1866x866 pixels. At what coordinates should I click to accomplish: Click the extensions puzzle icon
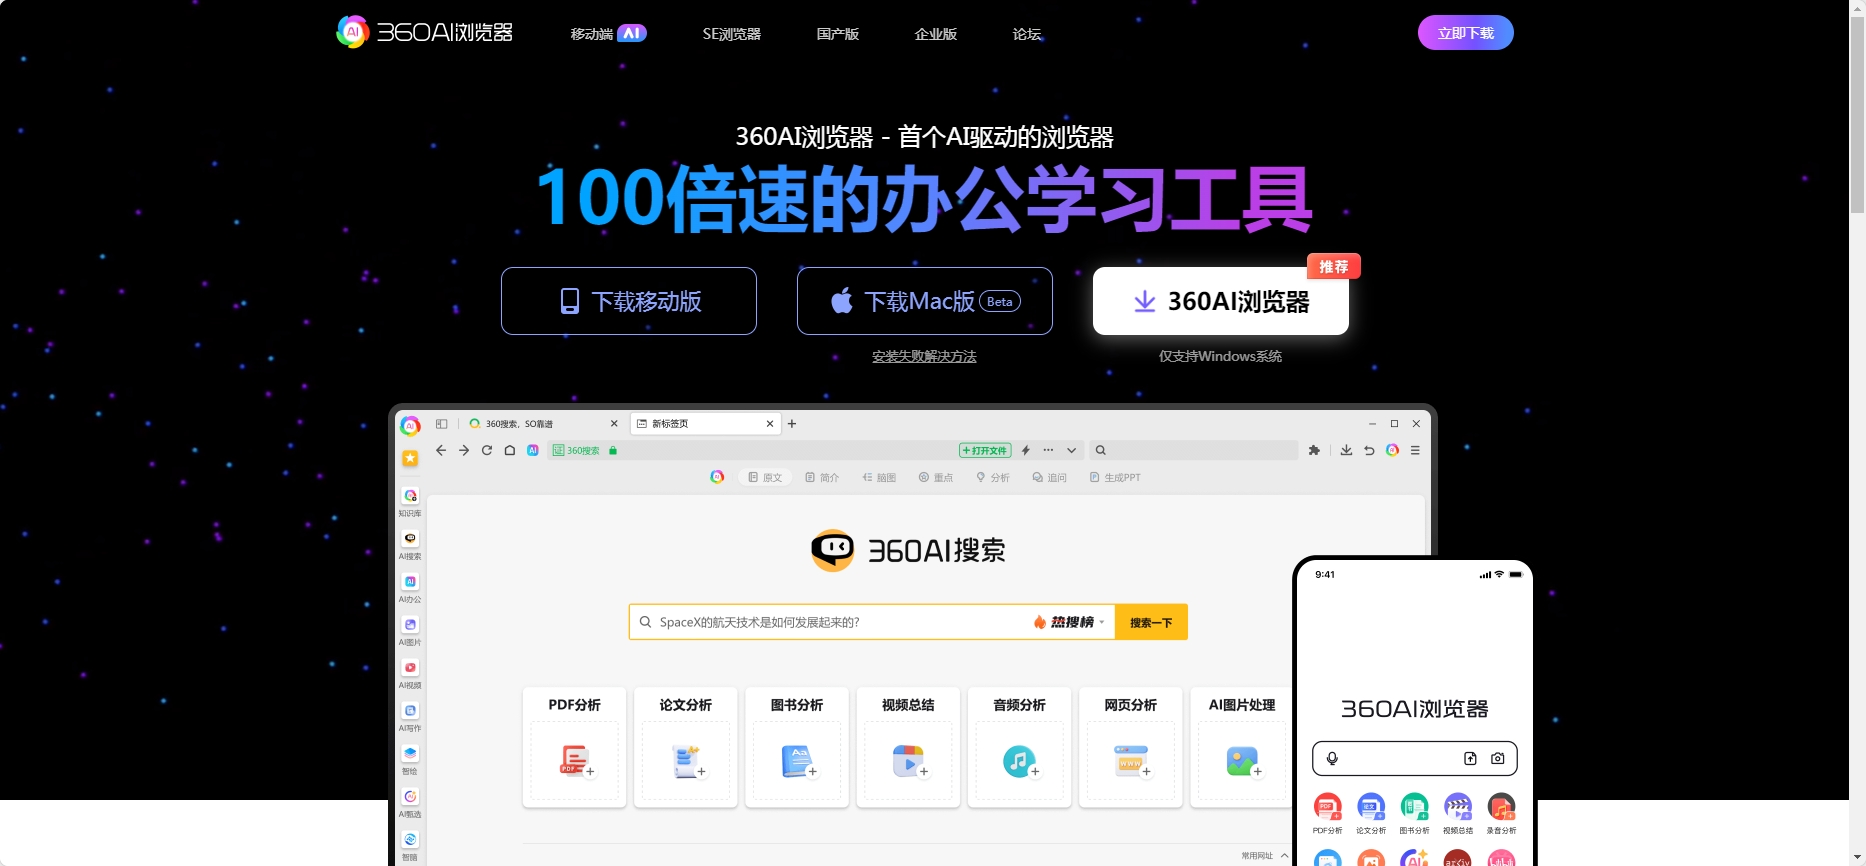coord(1314,450)
